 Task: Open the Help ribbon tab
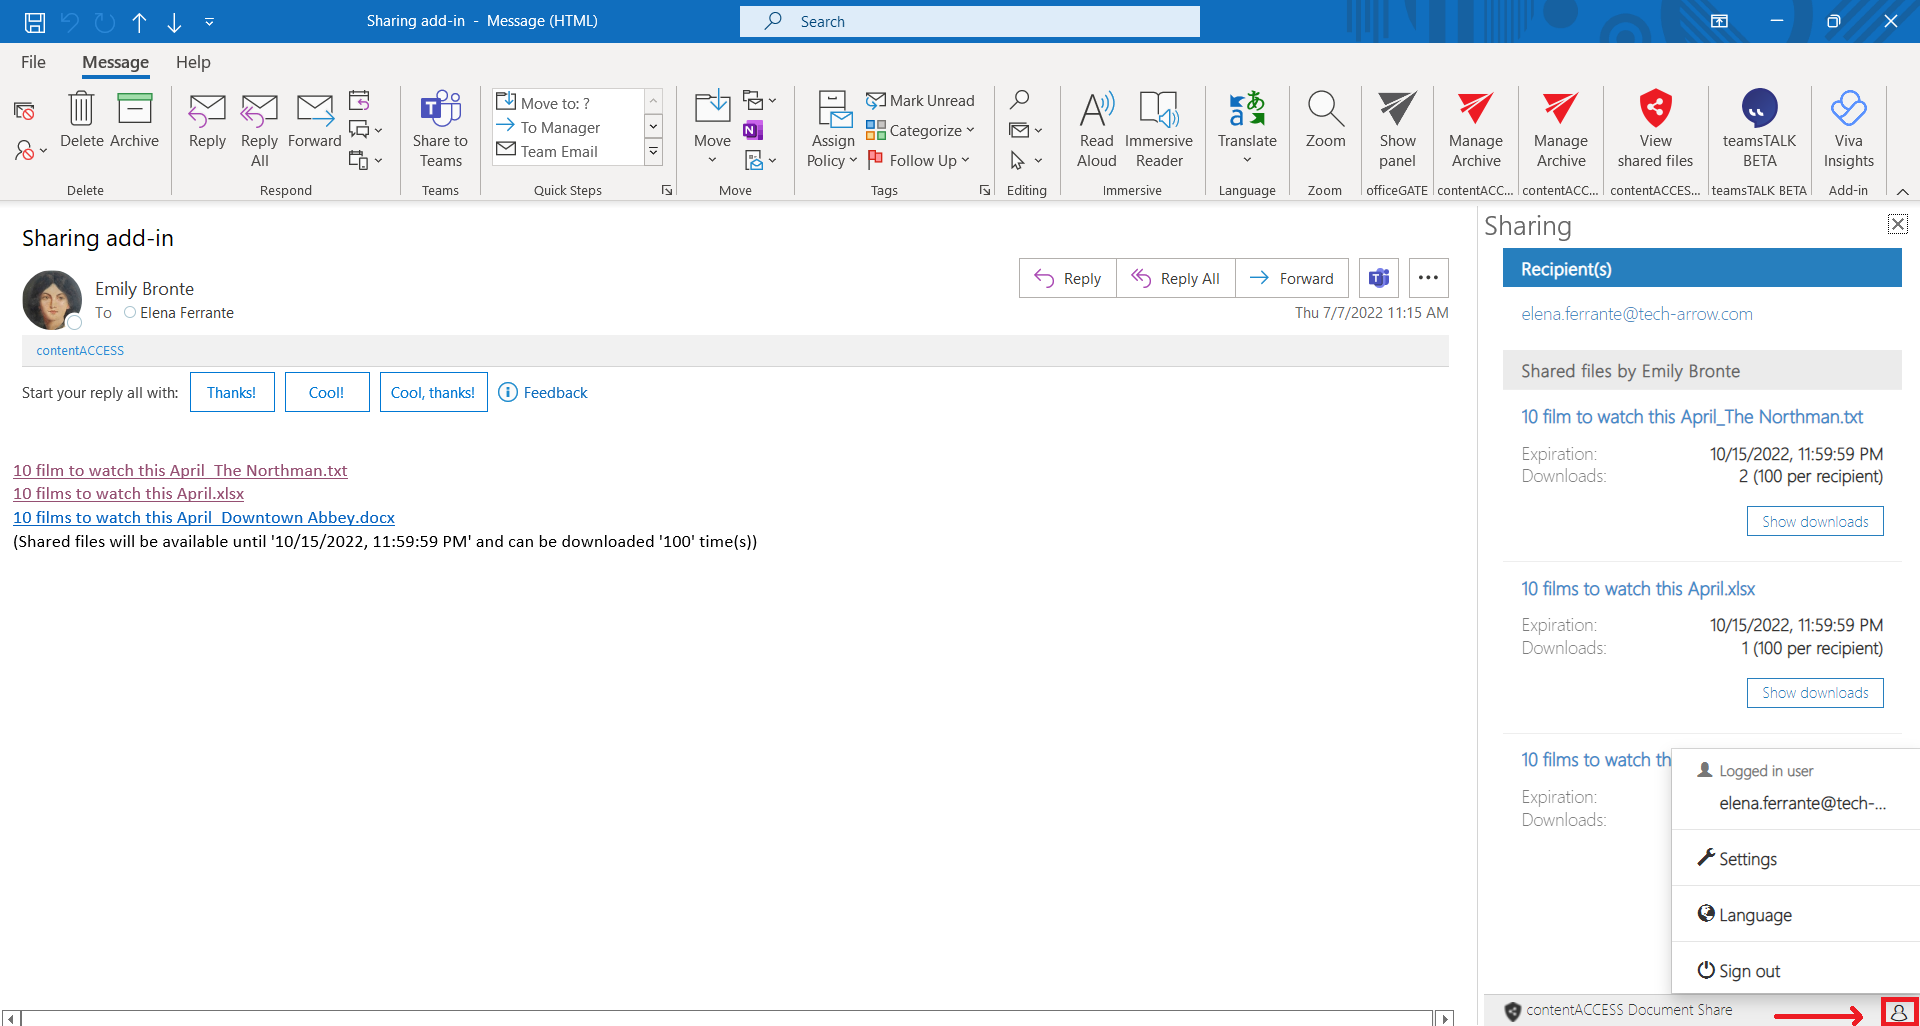(193, 62)
